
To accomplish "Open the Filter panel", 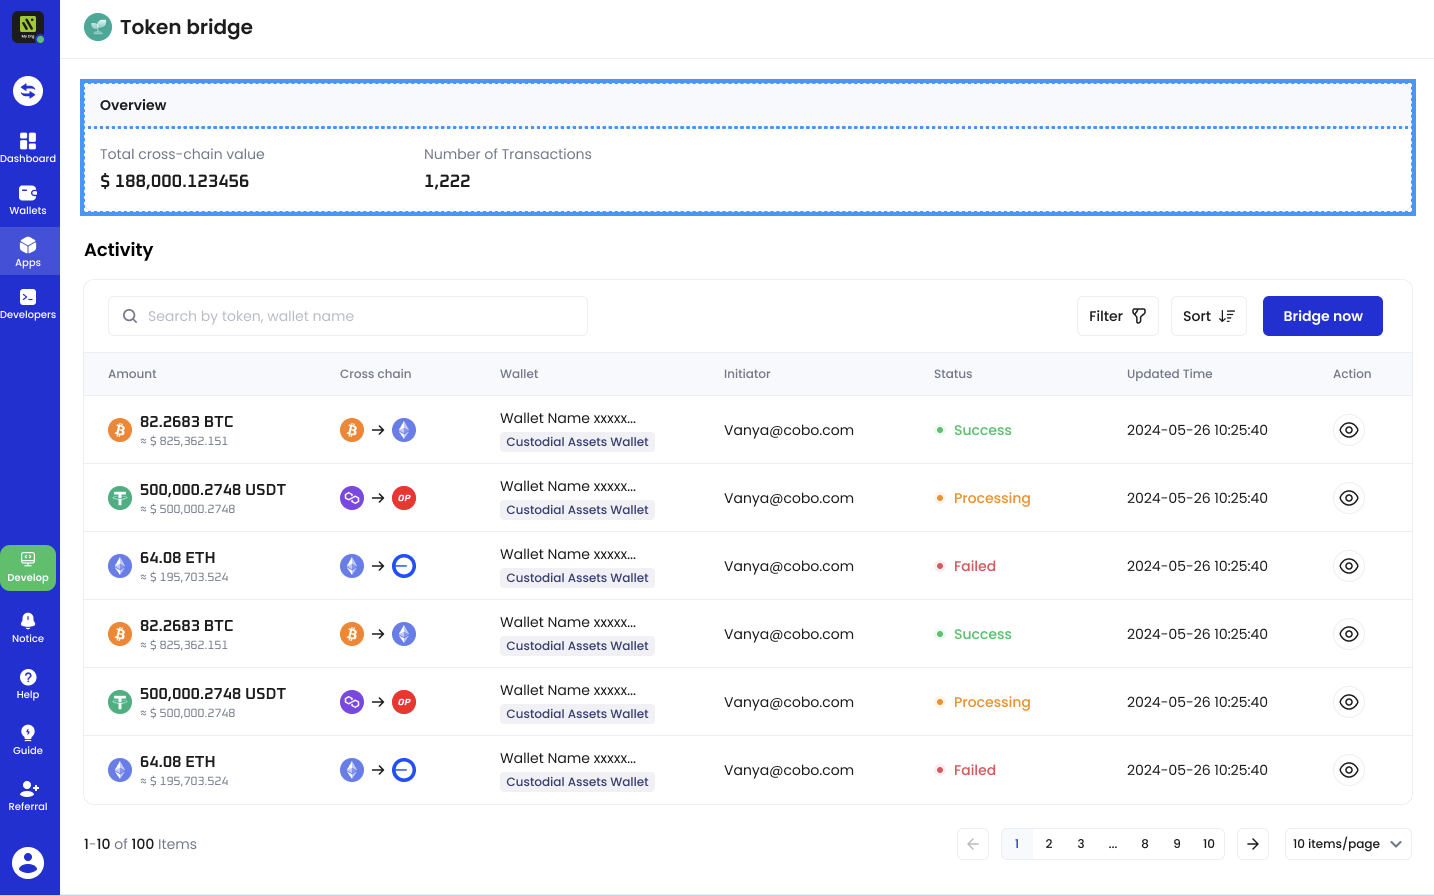I will 1117,315.
